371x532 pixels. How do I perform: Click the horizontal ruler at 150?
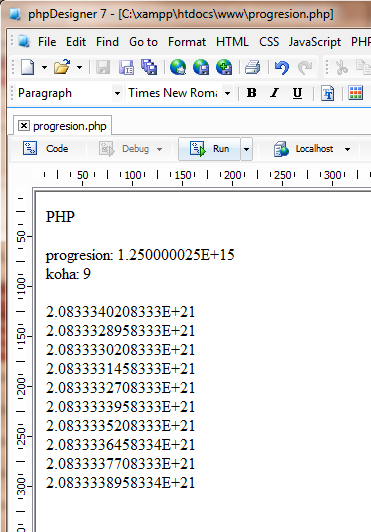[x=183, y=175]
